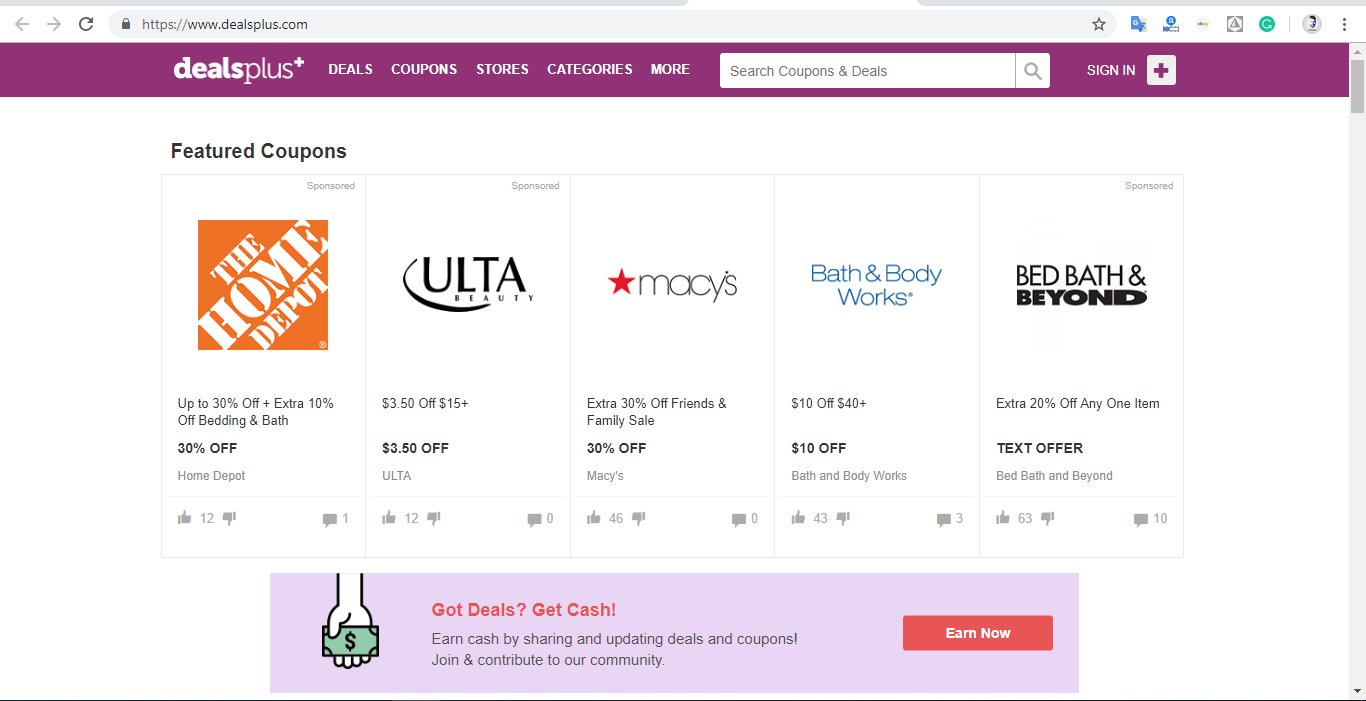Click the dealsplus logo
This screenshot has width=1366, height=701.
pos(238,69)
